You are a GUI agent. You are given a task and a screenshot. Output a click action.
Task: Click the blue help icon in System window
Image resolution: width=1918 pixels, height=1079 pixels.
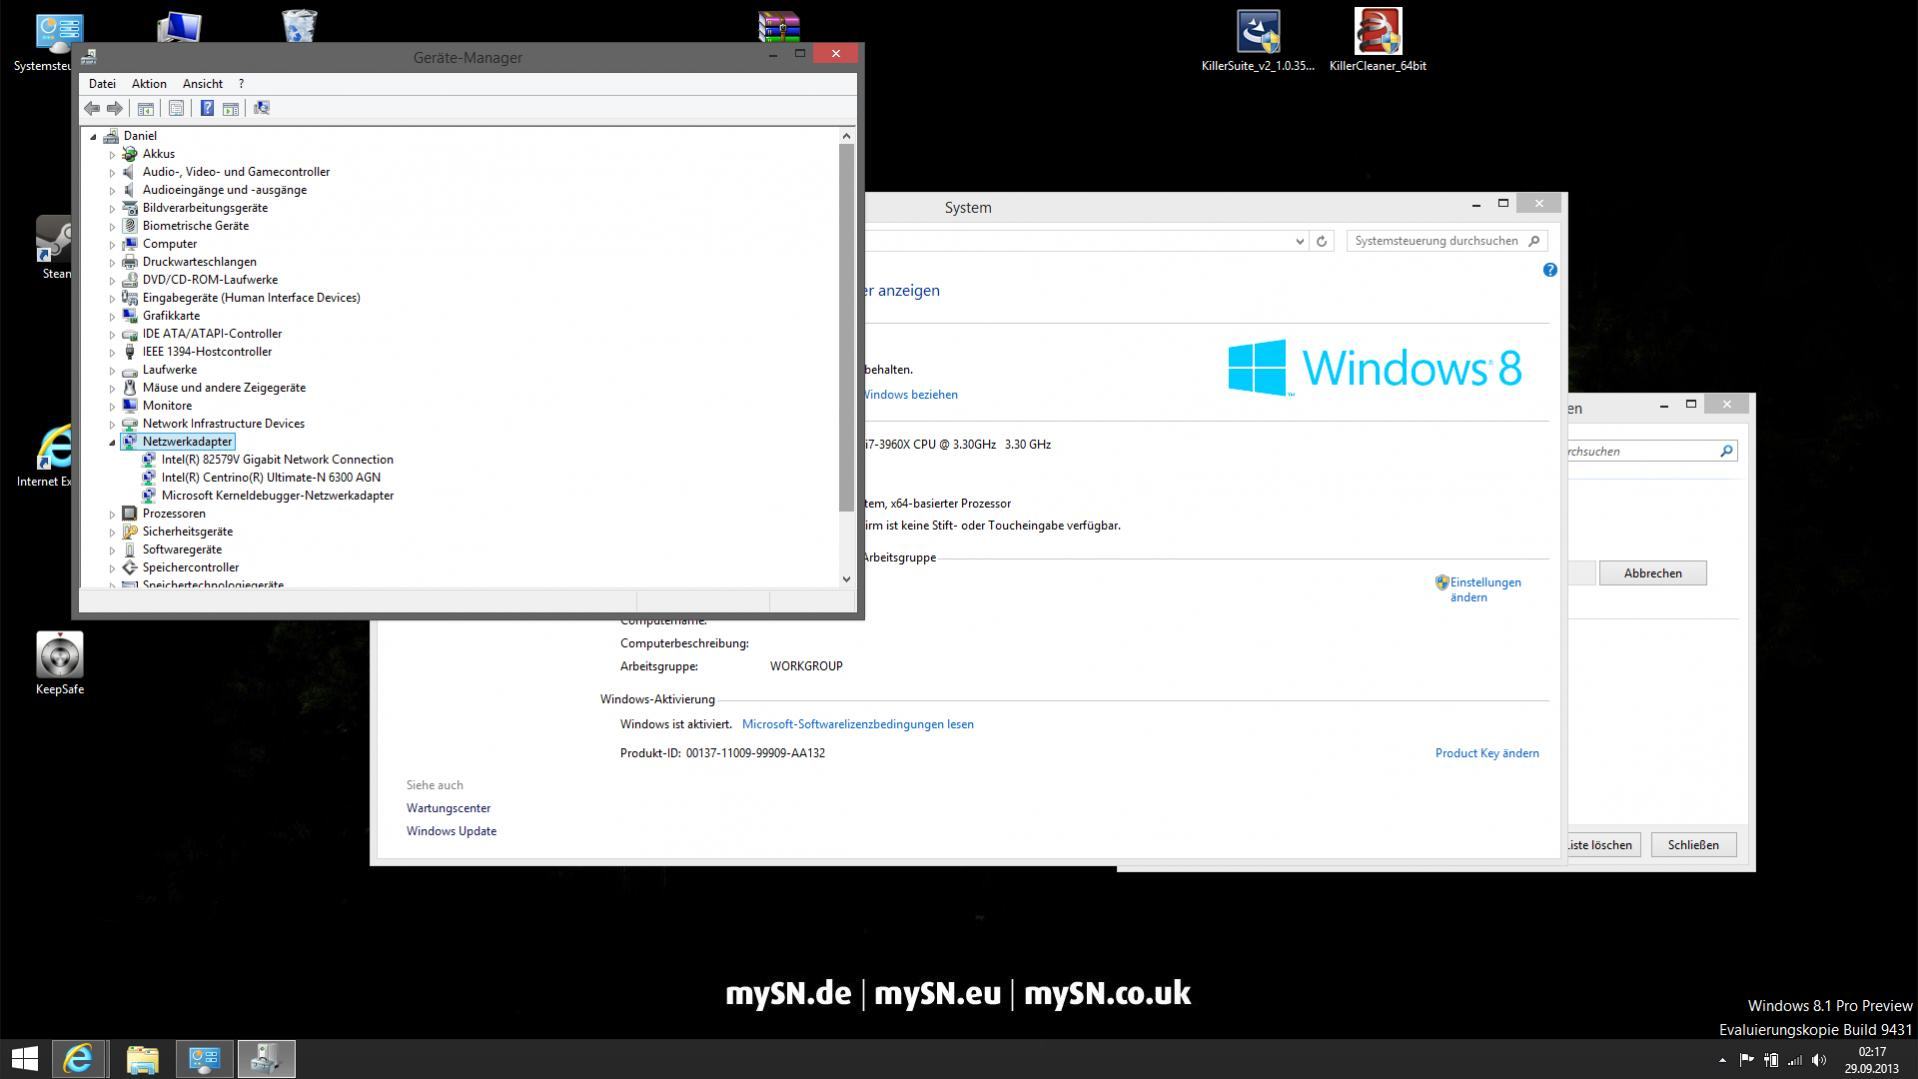1550,270
